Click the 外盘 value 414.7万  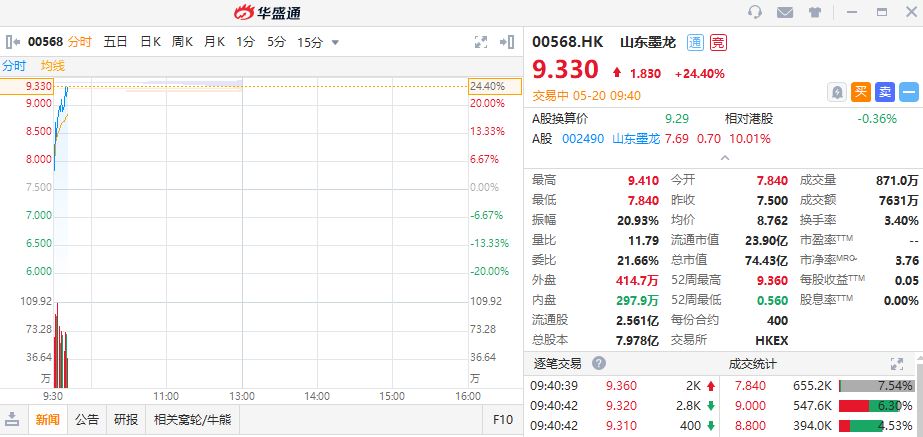click(x=638, y=280)
